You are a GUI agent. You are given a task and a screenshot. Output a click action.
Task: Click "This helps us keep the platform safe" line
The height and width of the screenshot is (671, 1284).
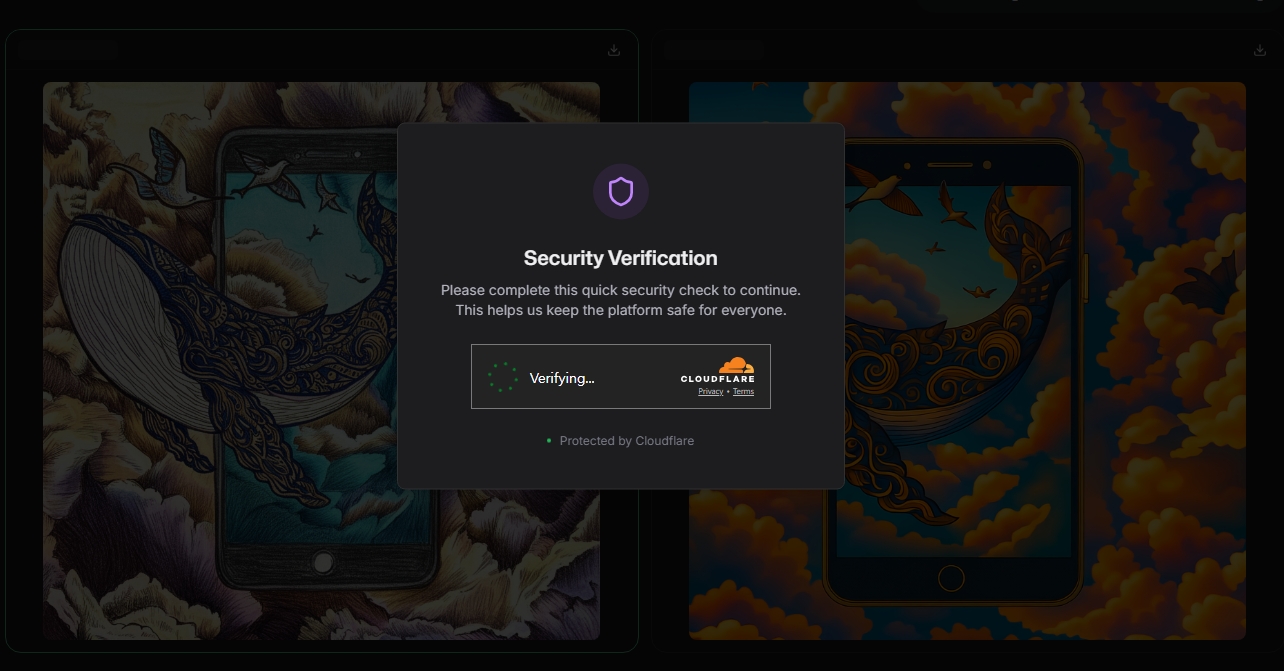tap(621, 310)
